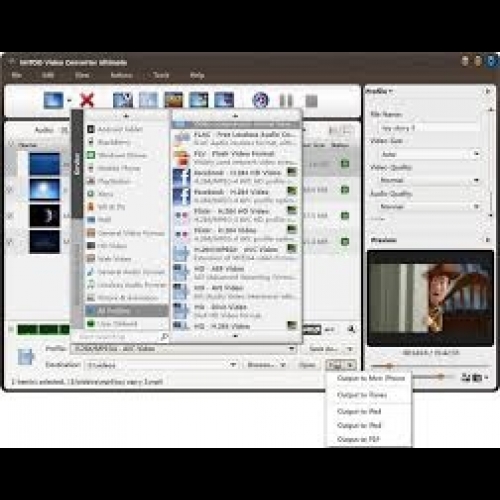Viewport: 500px width, 500px height.
Task: Toggle checkbox of second file row
Action: tap(10, 190)
